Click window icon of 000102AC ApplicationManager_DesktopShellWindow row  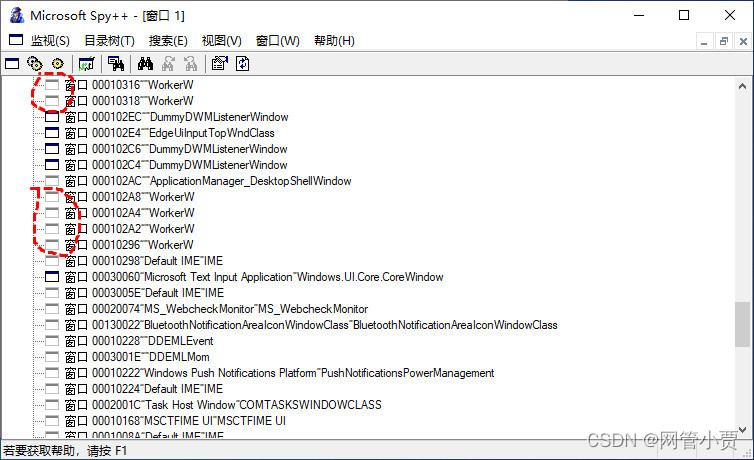(x=52, y=181)
